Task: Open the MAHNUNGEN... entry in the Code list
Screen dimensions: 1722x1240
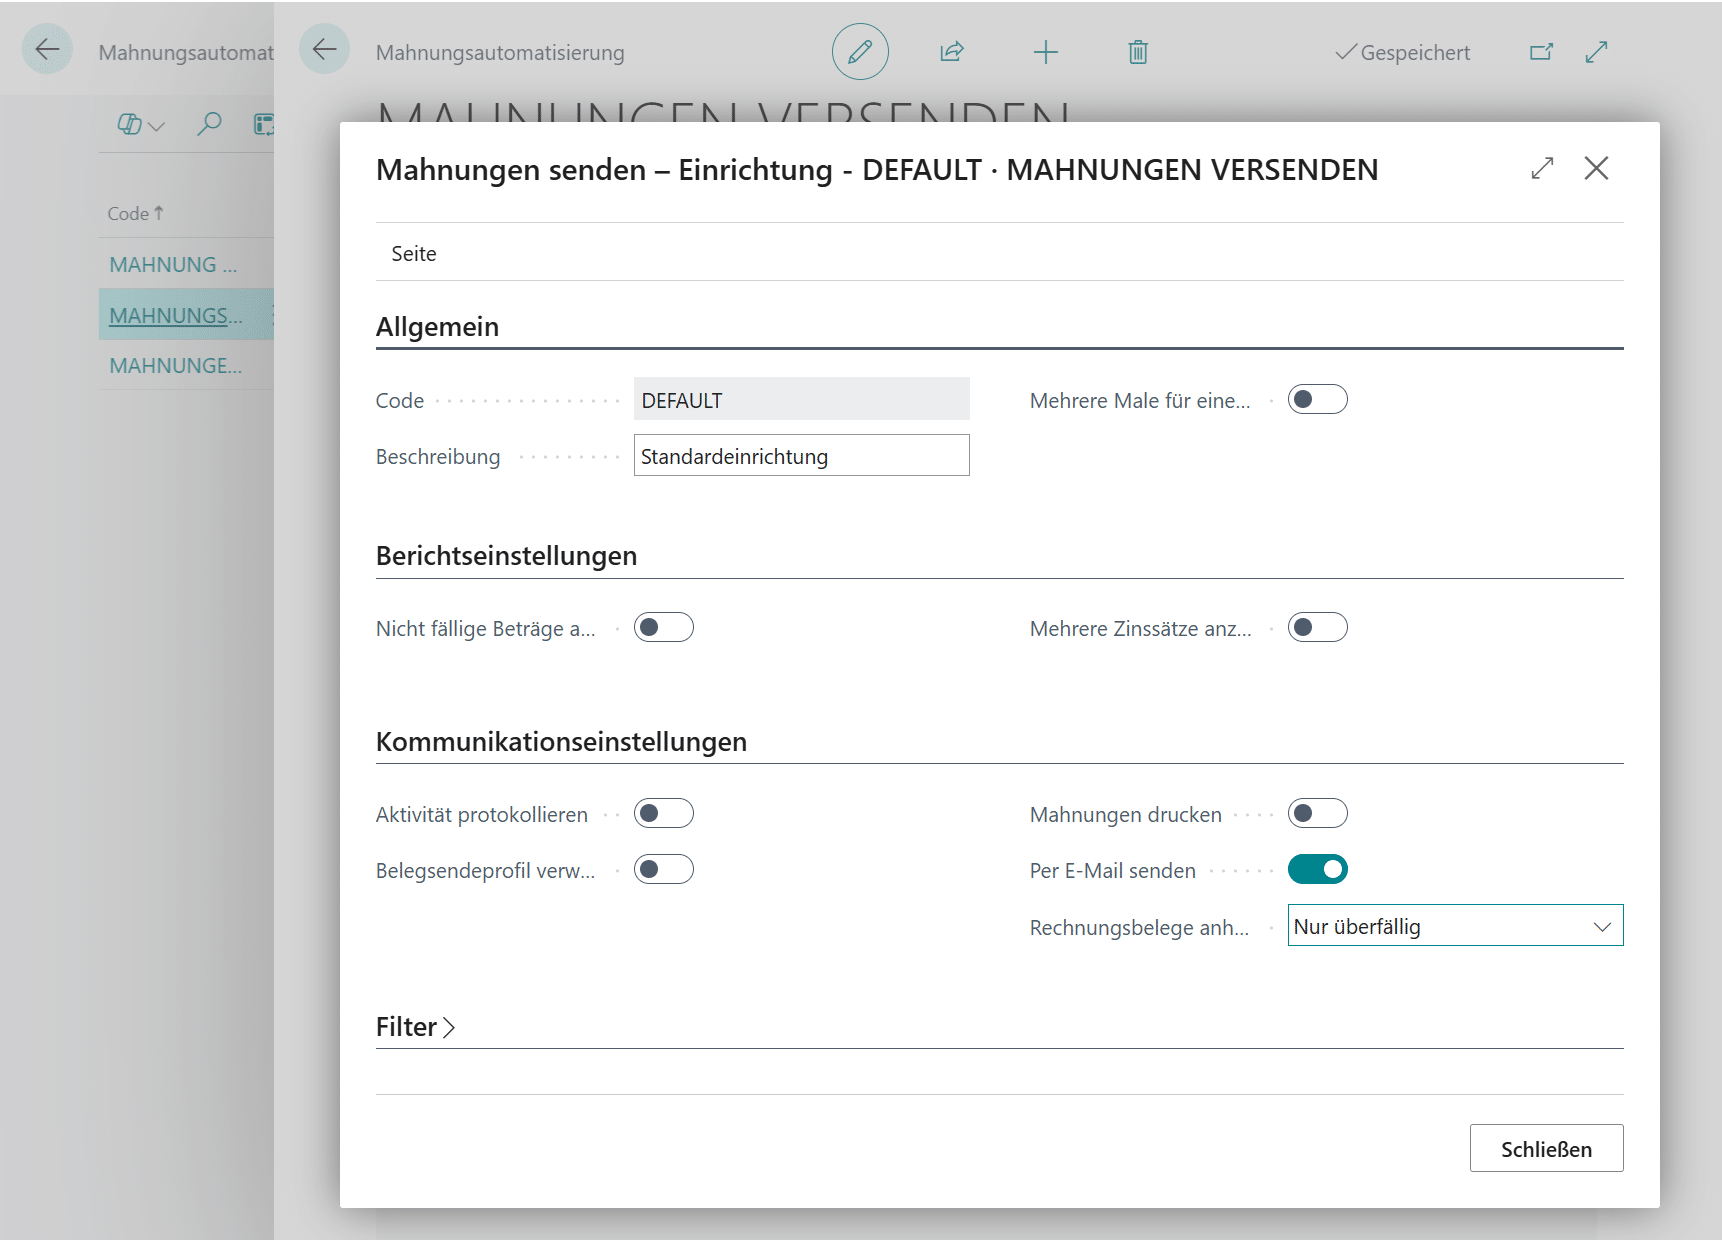Action: click(174, 365)
